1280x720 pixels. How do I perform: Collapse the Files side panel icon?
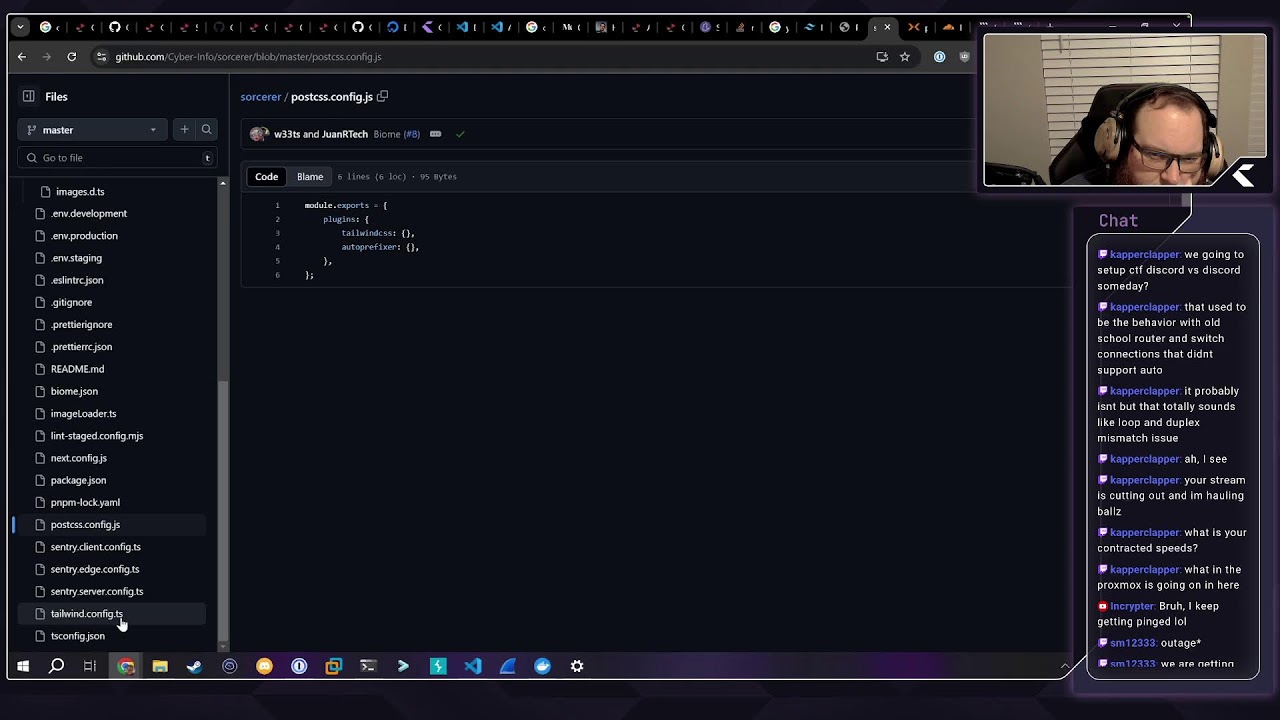(x=29, y=96)
